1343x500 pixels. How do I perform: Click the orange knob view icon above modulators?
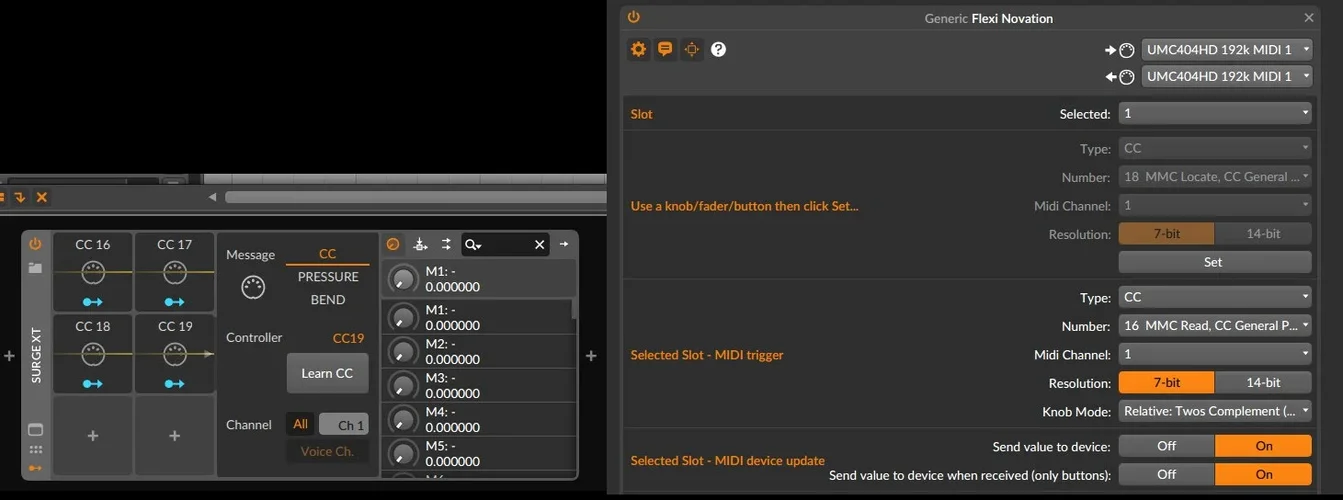393,244
